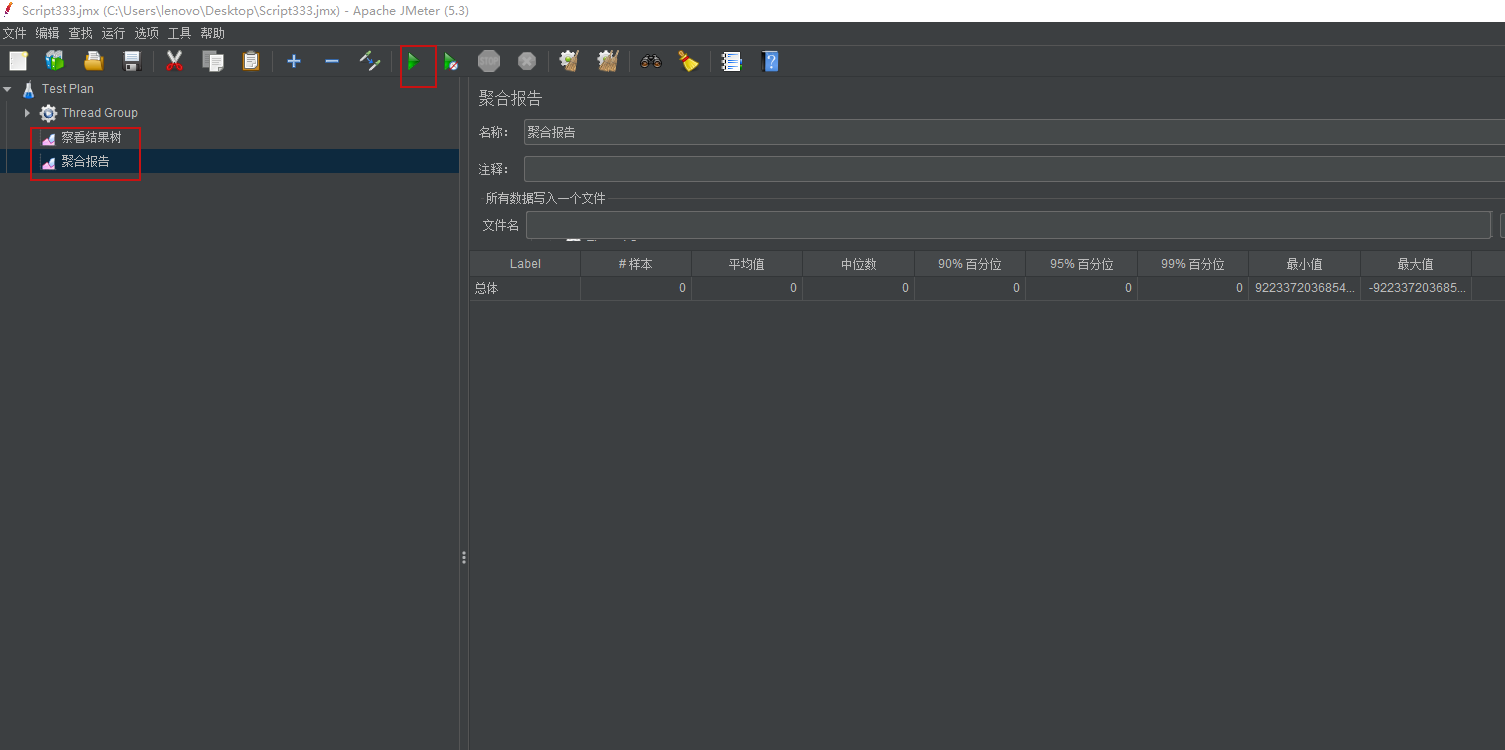Screen dimensions: 1505x750
Task: Click the 聚合报告 panel heading
Action: 510,99
